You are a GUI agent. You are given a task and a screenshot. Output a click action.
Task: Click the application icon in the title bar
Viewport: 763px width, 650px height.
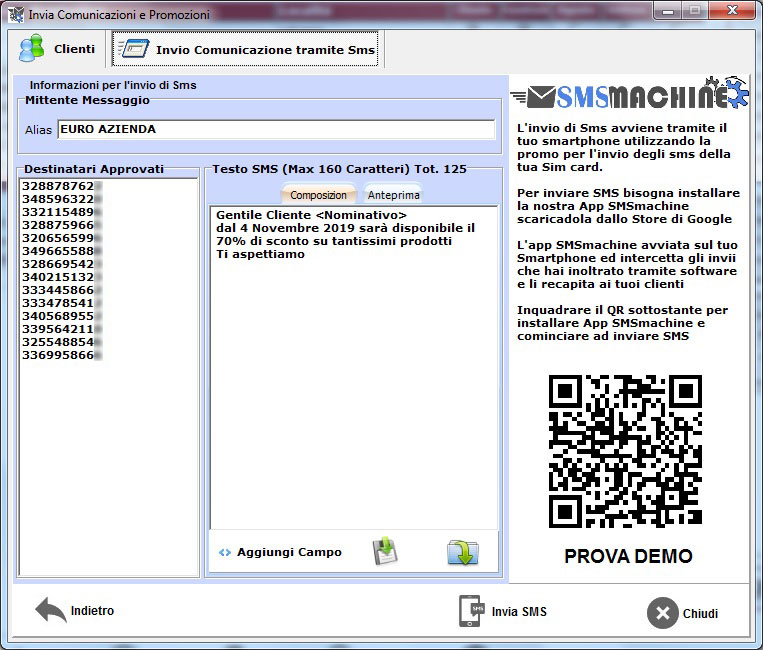tap(16, 15)
